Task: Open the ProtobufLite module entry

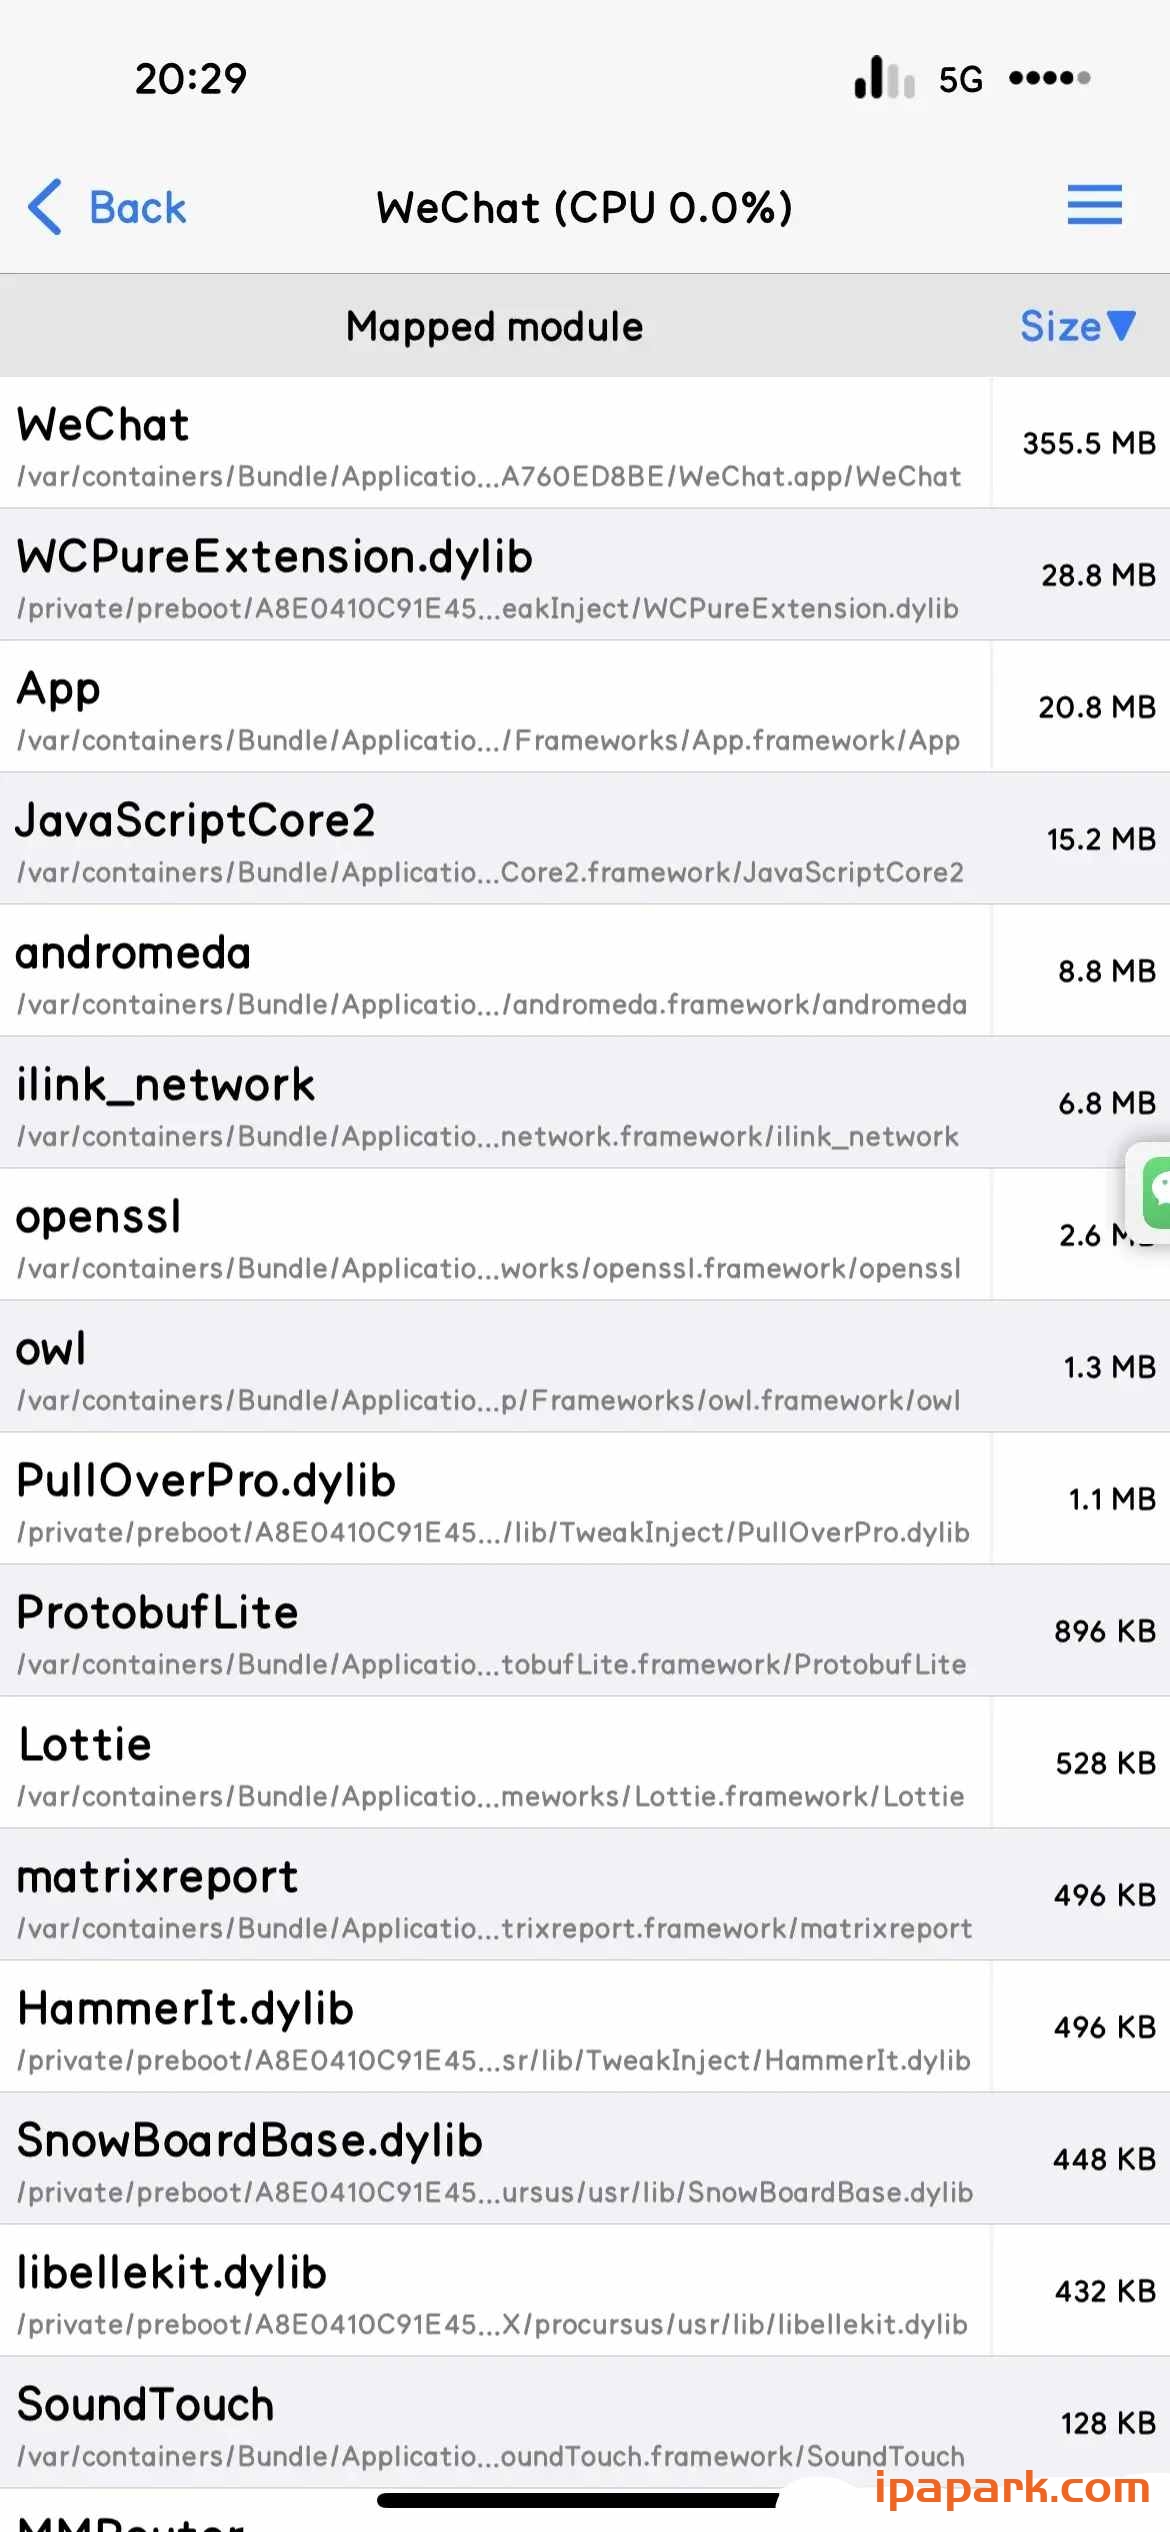Action: click(494, 1631)
